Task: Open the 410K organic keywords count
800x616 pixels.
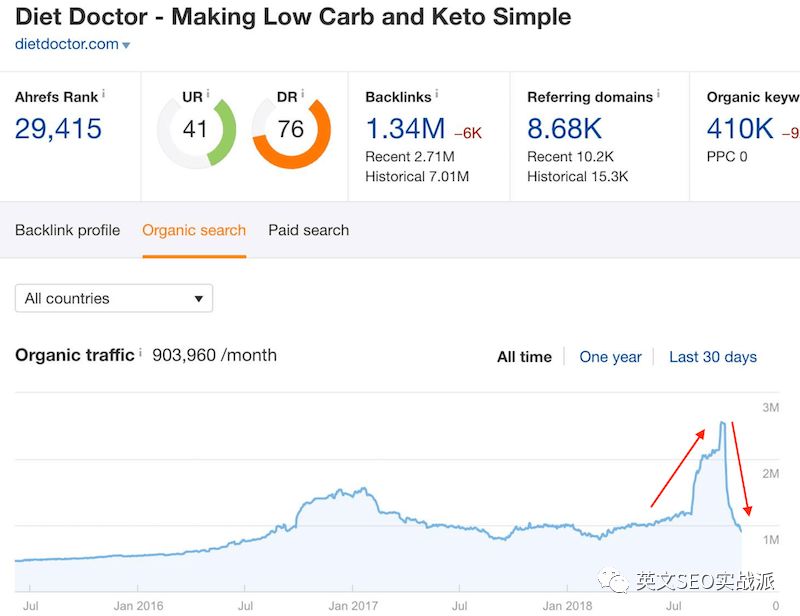Action: pyautogui.click(x=740, y=129)
